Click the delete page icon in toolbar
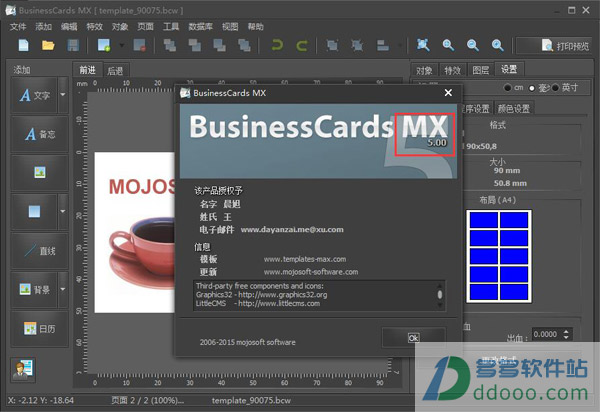The width and height of the screenshot is (600, 412). [140, 45]
